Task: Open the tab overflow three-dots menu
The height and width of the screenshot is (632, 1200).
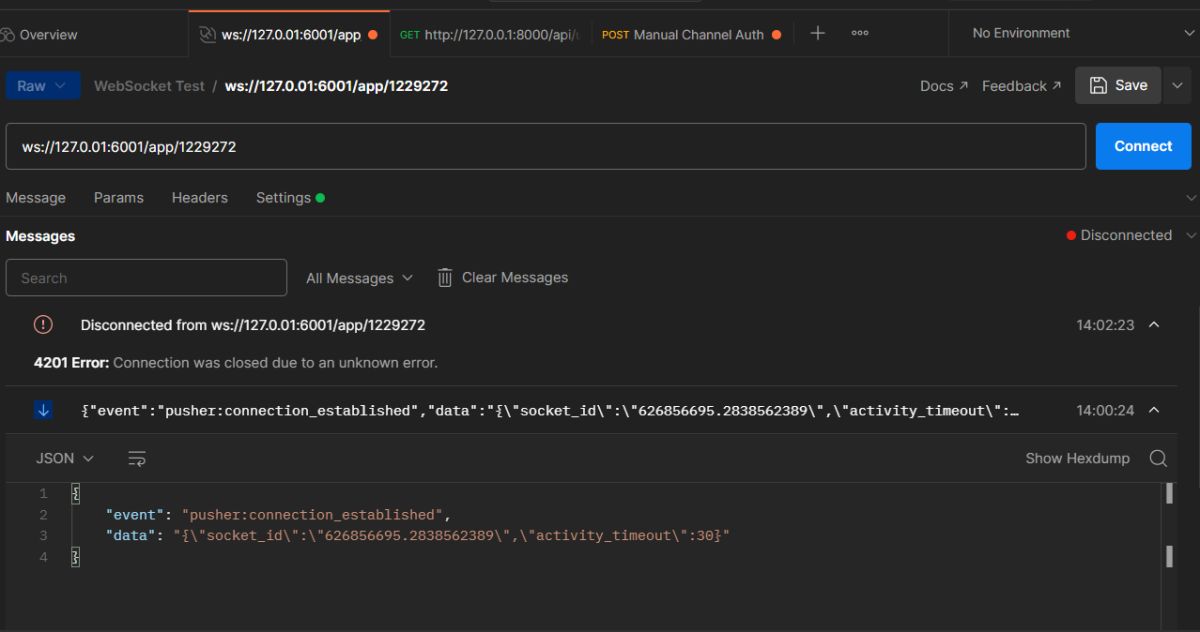Action: pyautogui.click(x=860, y=33)
